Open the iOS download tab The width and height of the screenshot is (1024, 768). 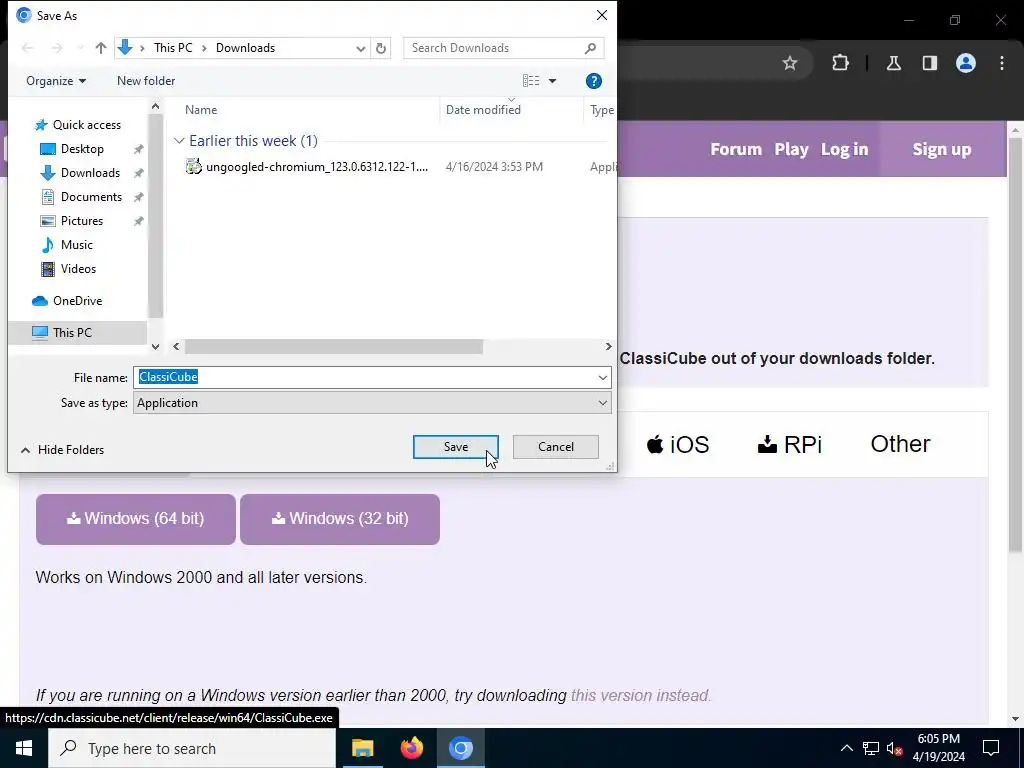point(677,445)
